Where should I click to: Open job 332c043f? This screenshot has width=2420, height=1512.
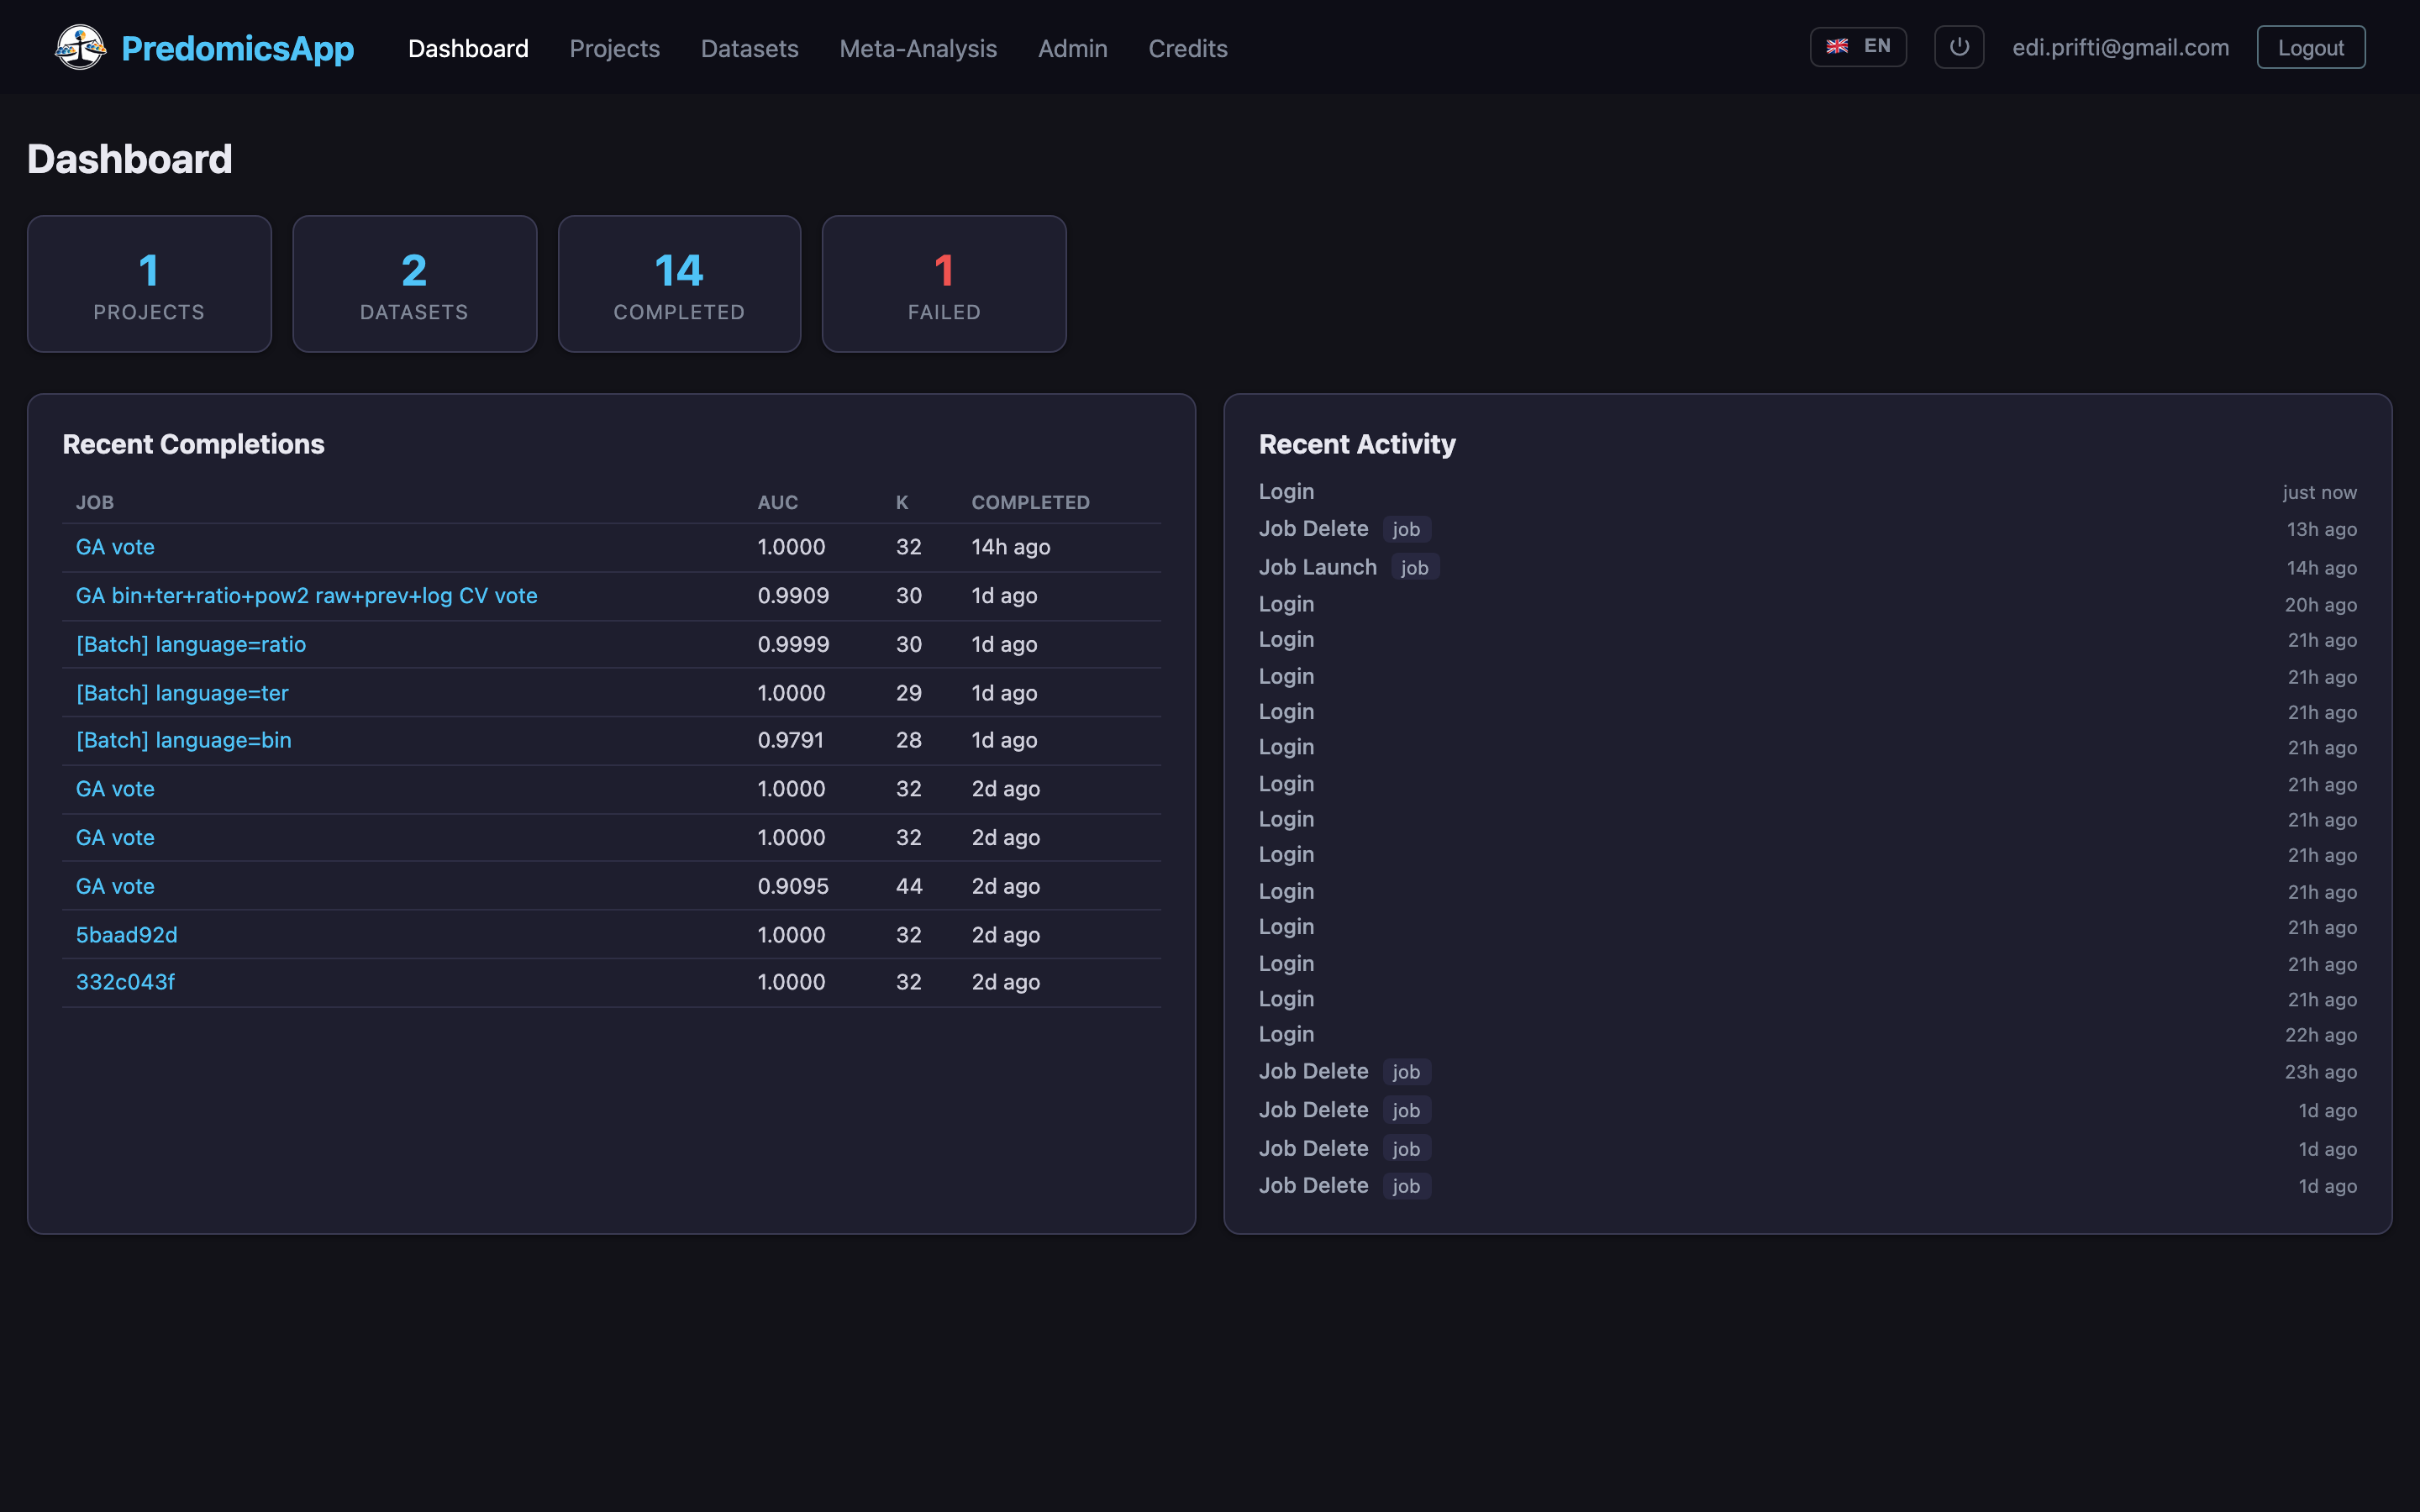tap(125, 981)
